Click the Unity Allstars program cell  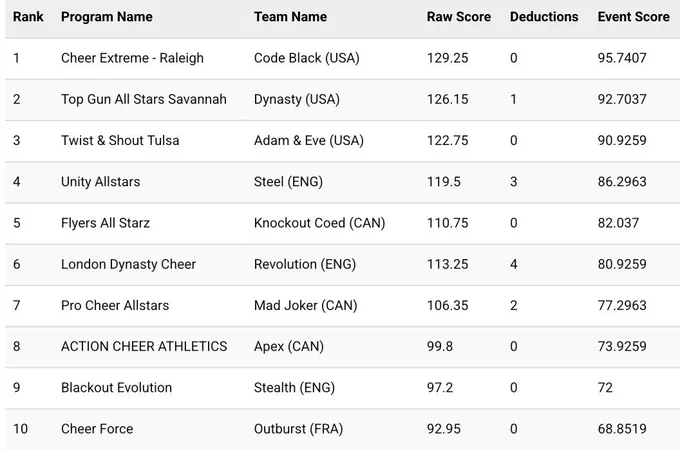click(101, 182)
